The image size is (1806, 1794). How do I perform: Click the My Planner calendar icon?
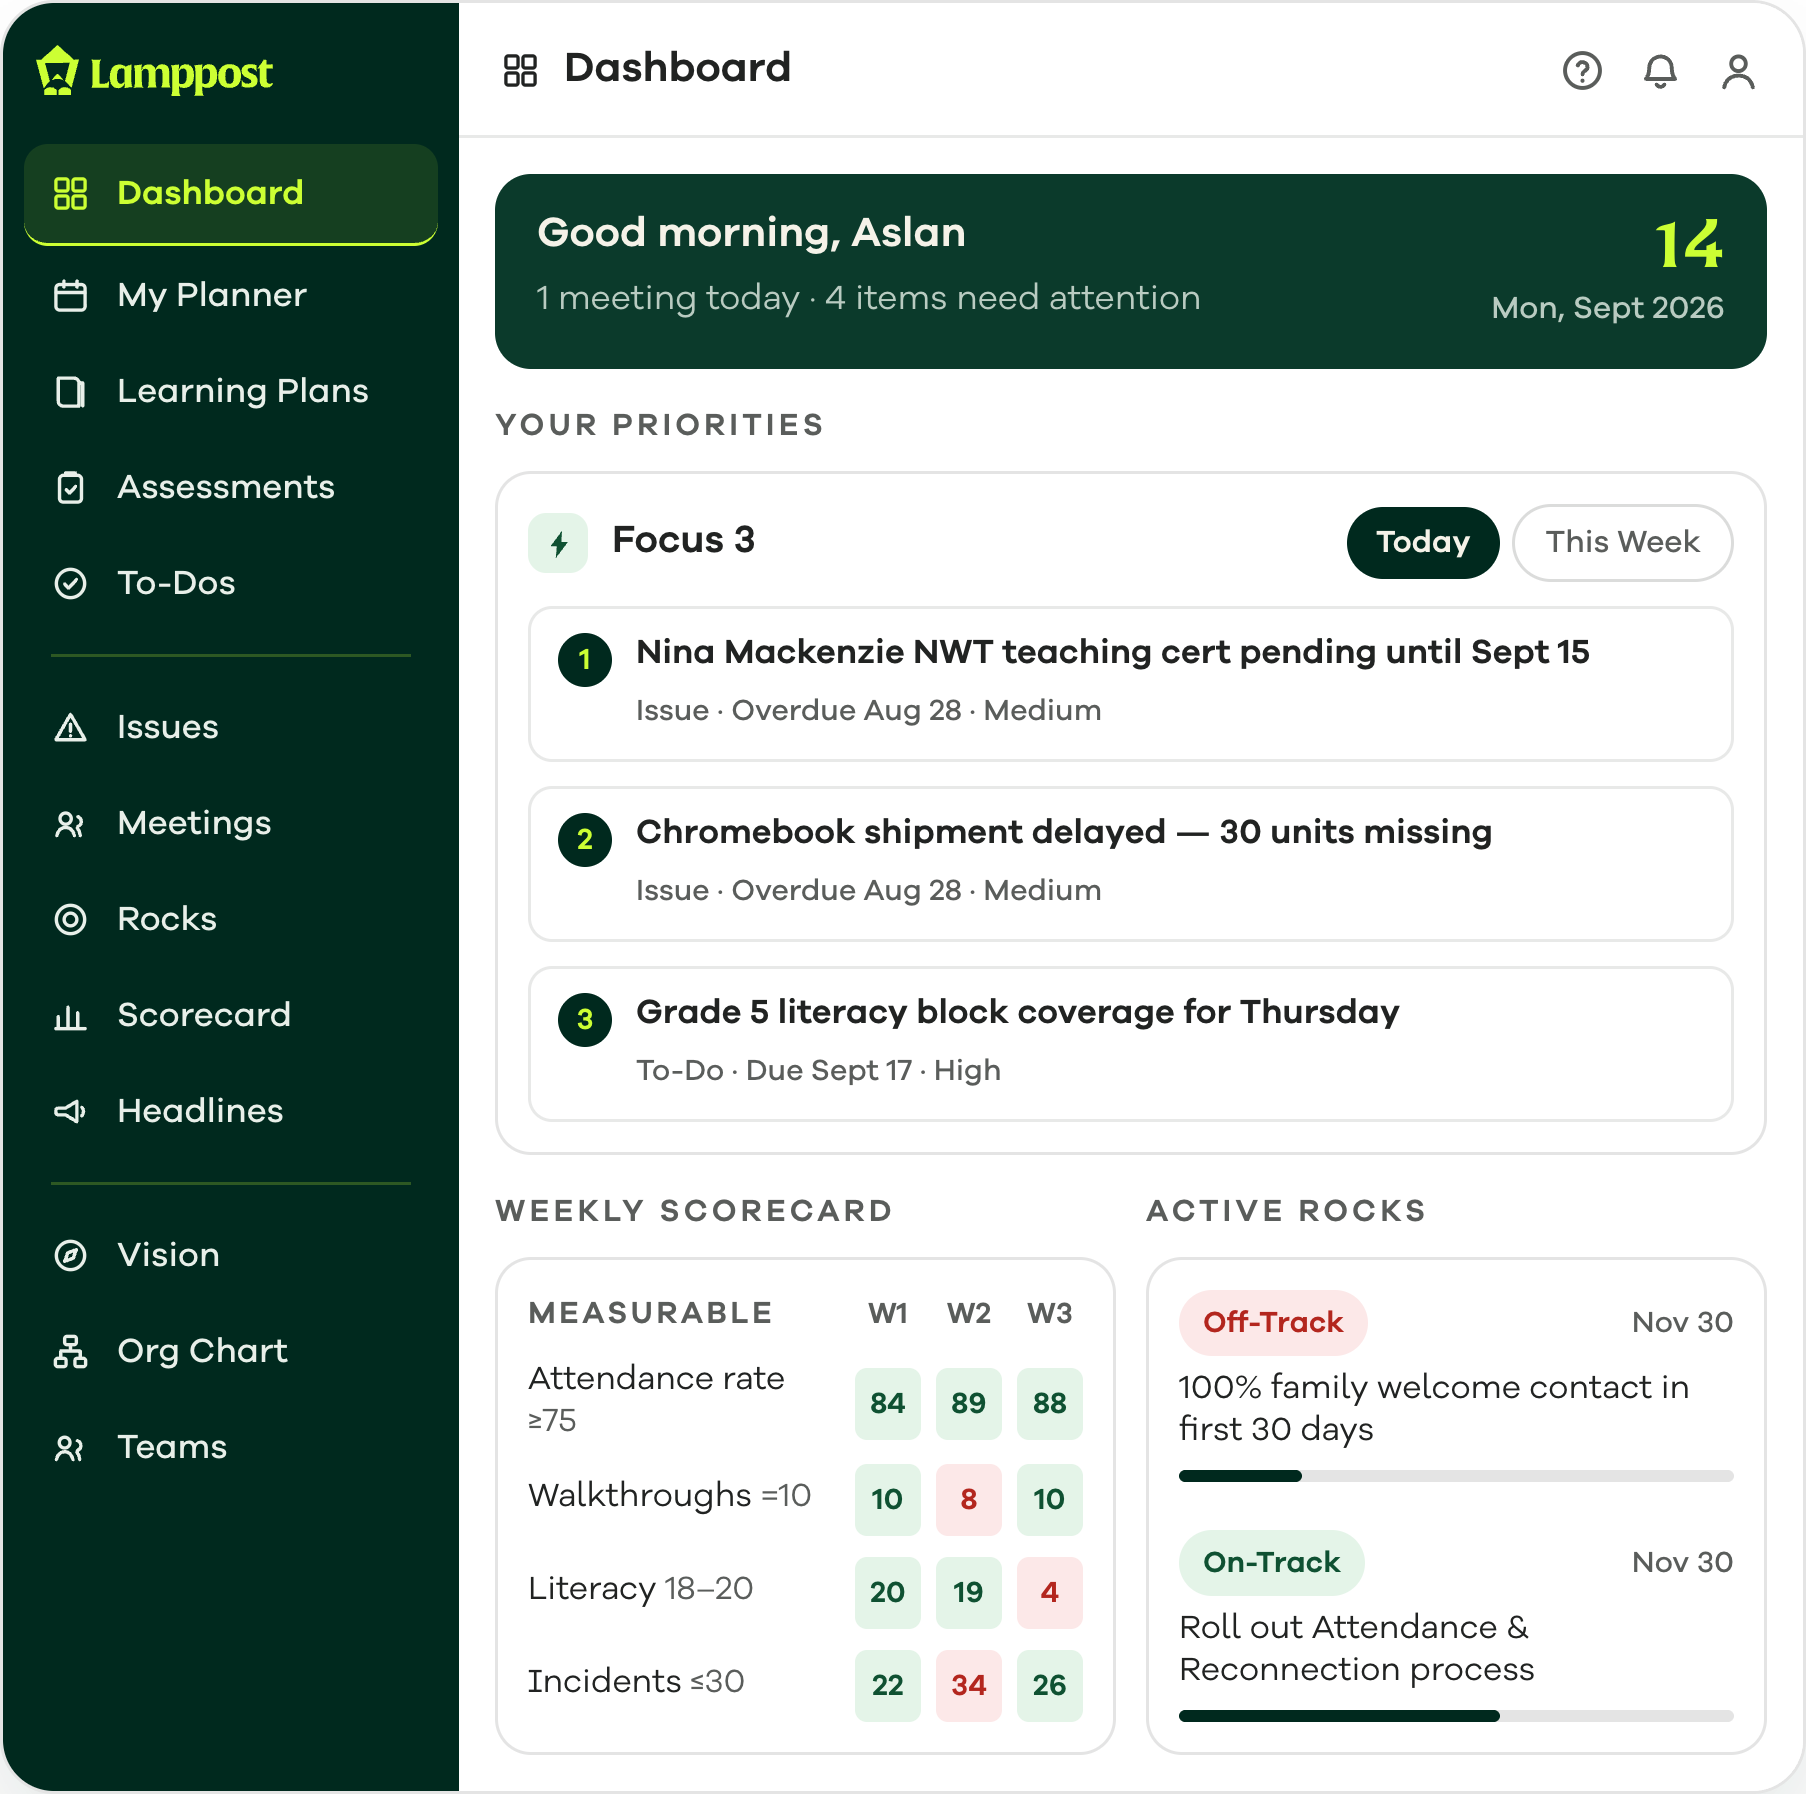pyautogui.click(x=70, y=295)
